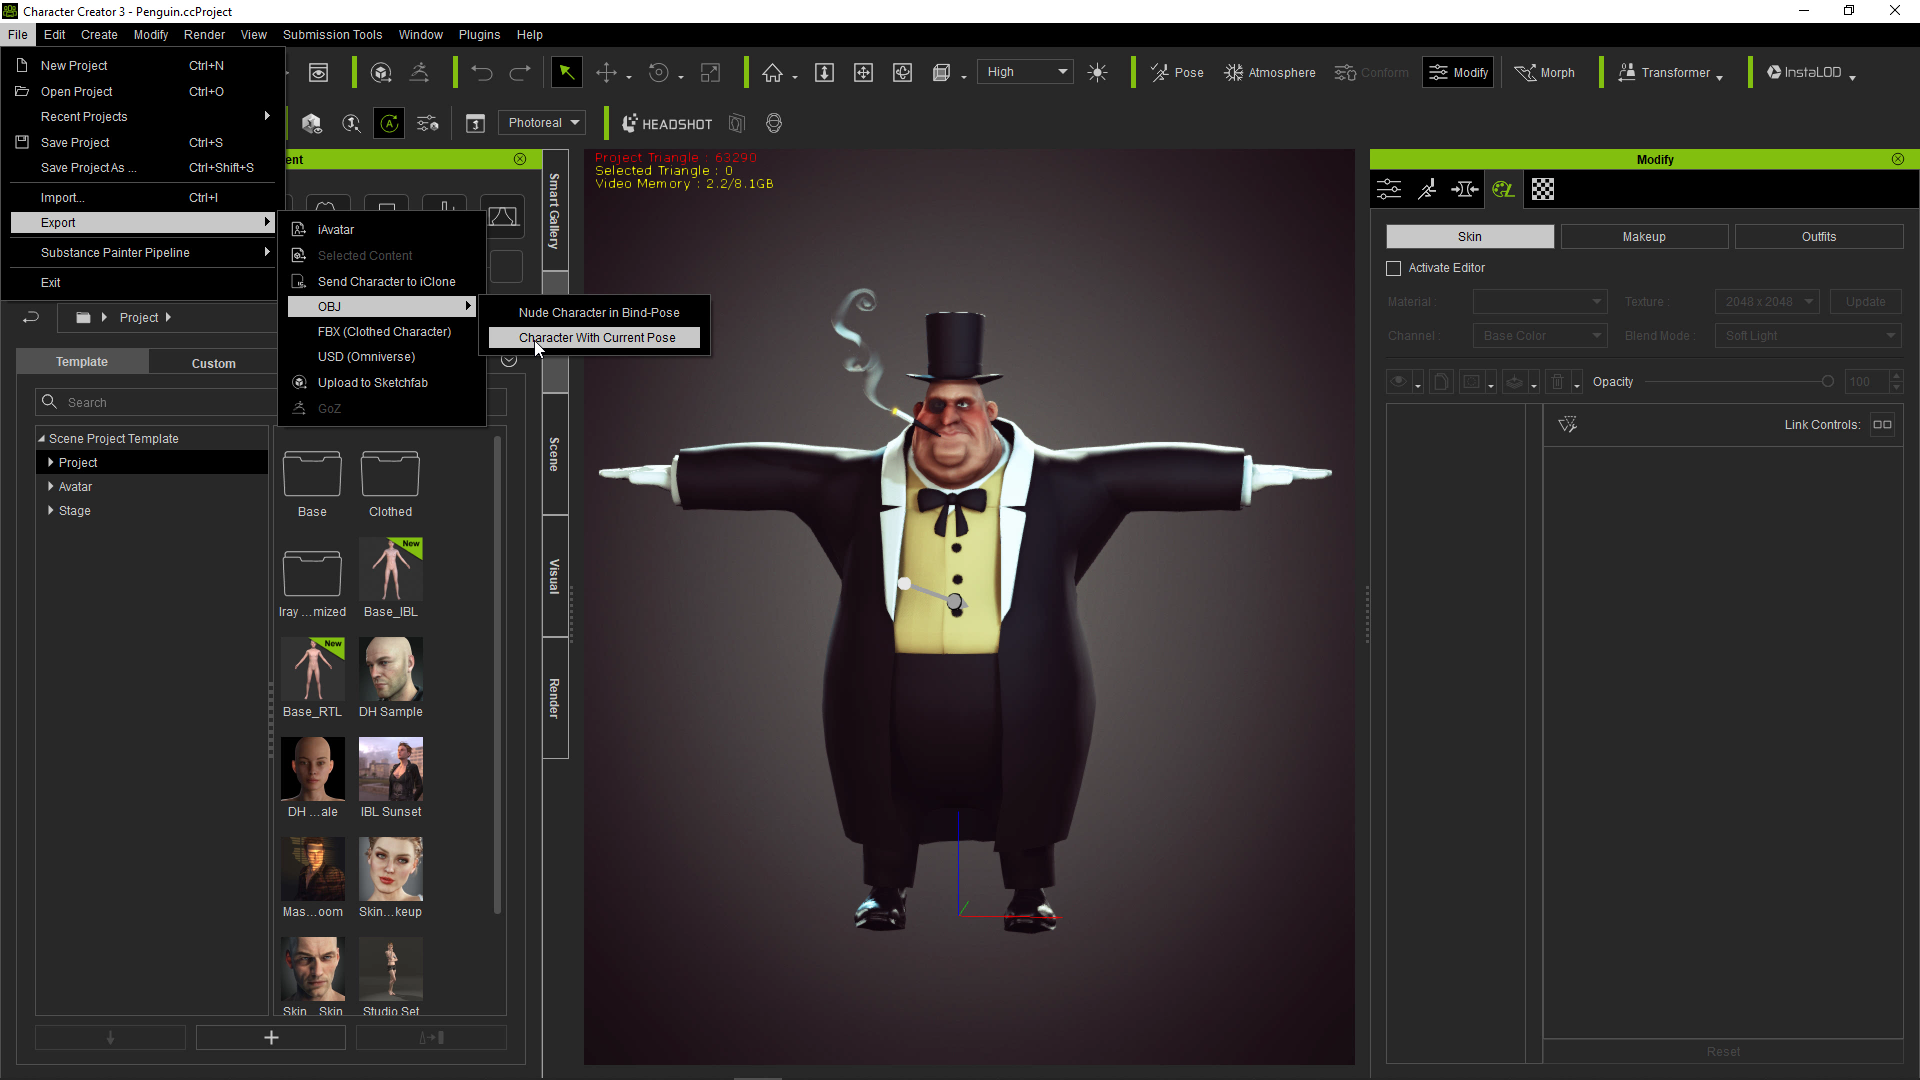Viewport: 1920px width, 1080px height.
Task: Toggle the green A auto-update icon
Action: click(389, 124)
